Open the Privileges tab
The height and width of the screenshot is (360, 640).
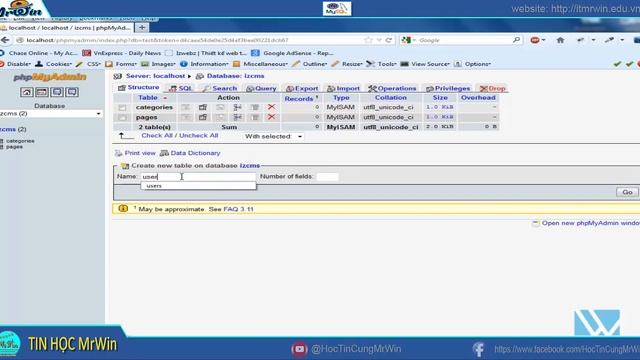click(448, 88)
